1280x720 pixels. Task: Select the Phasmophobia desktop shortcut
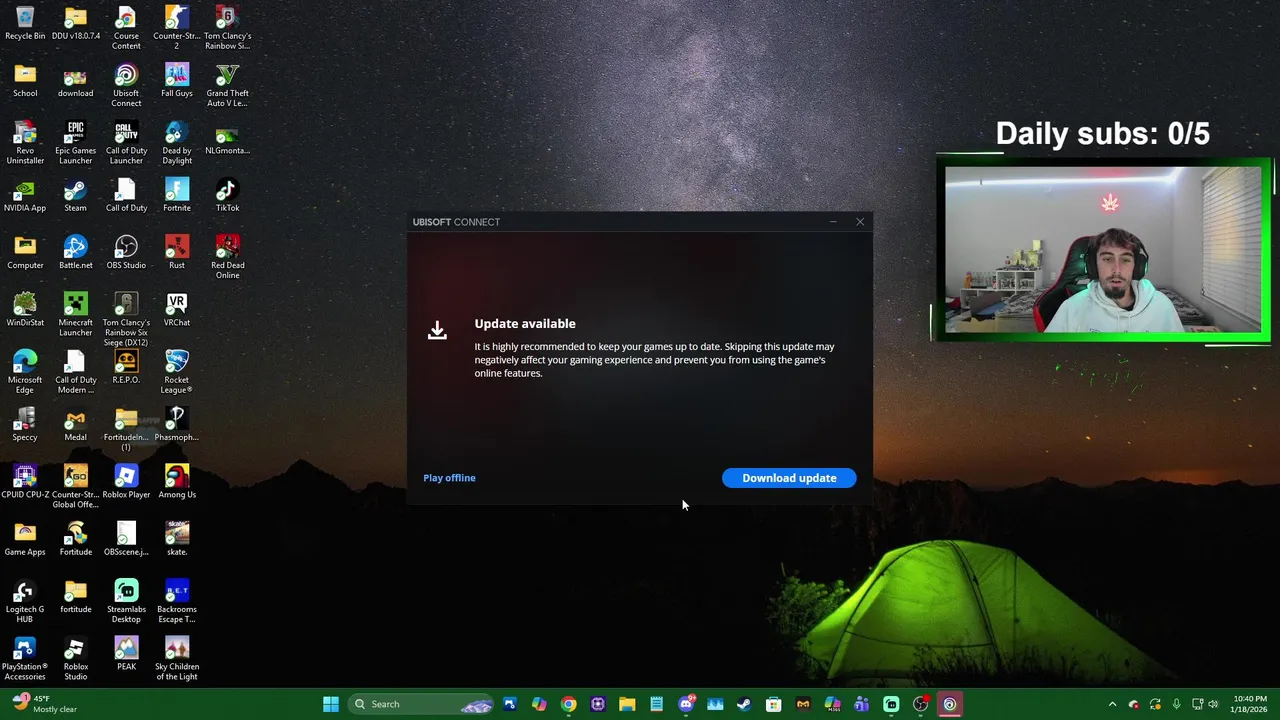(x=177, y=425)
